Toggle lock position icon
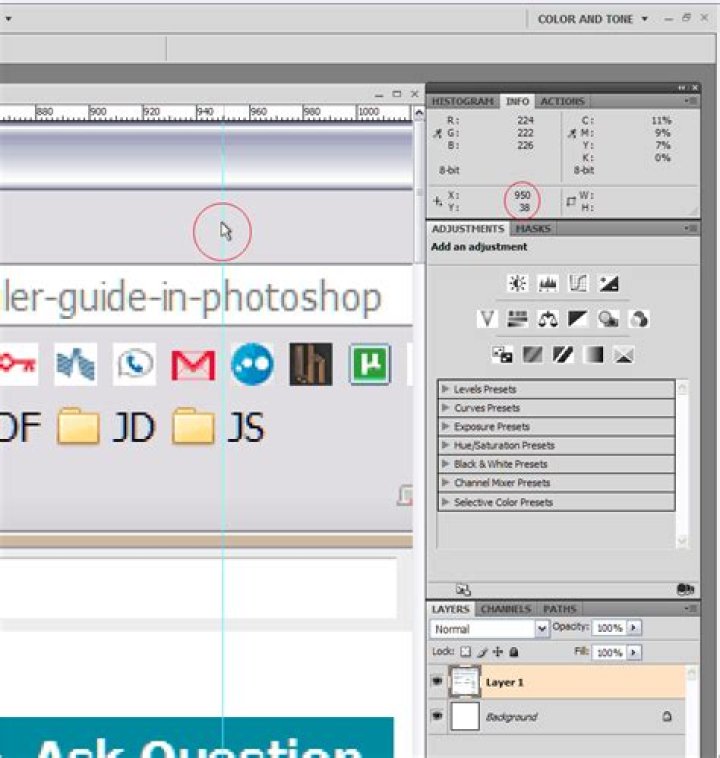Image resolution: width=720 pixels, height=758 pixels. coord(498,652)
